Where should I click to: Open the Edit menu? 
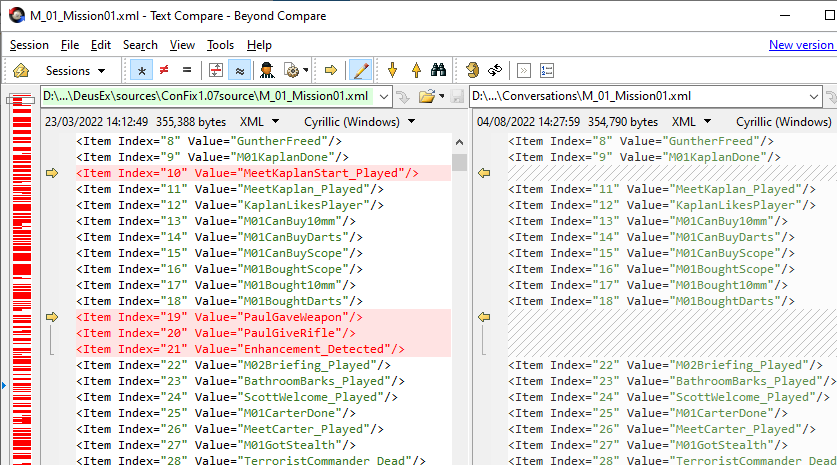[x=101, y=45]
